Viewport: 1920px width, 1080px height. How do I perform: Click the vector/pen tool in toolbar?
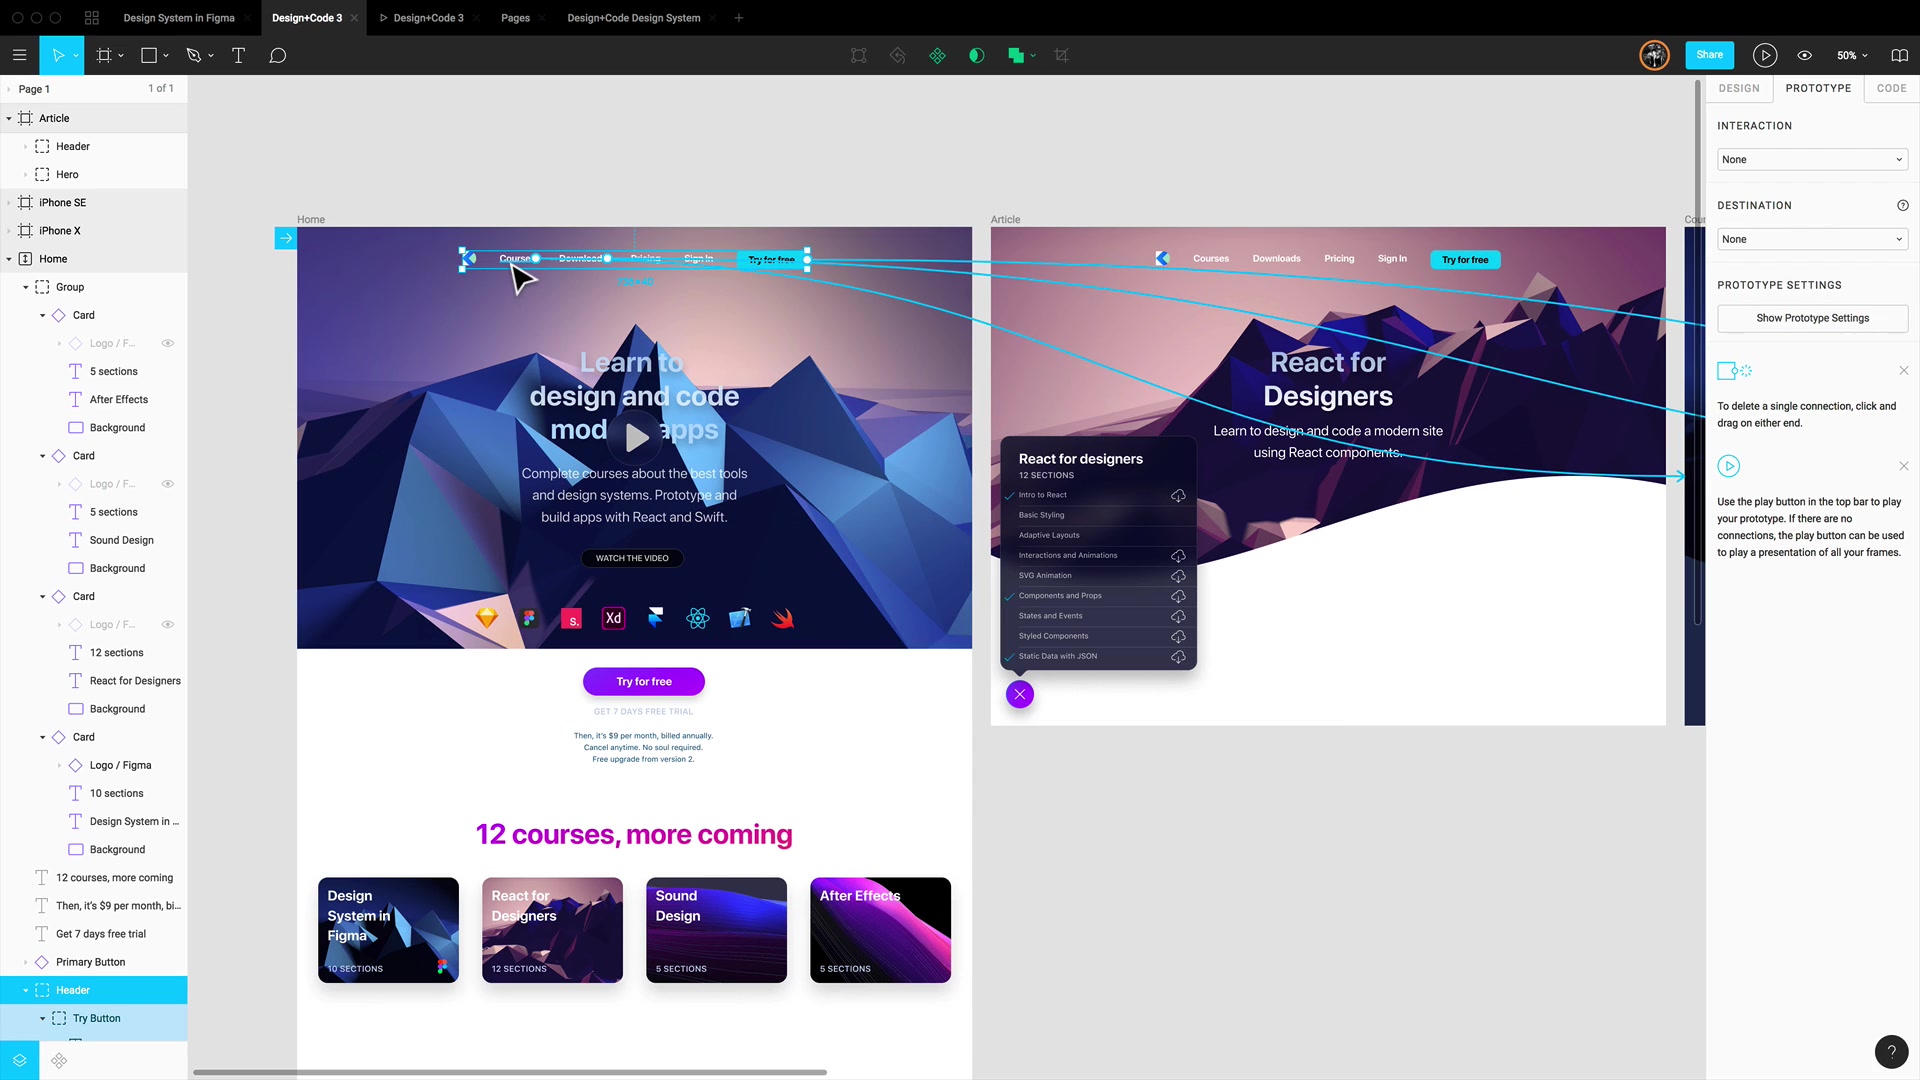pos(194,55)
